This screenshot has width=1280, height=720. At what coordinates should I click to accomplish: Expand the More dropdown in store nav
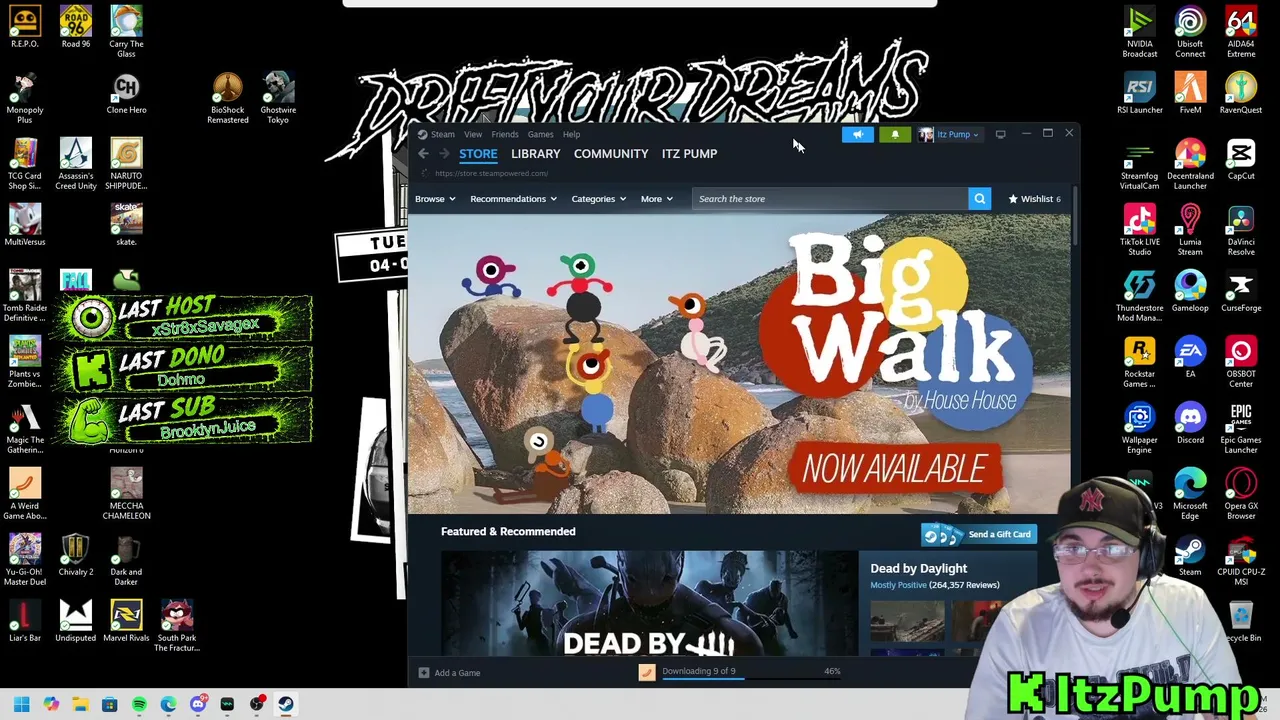pos(656,199)
